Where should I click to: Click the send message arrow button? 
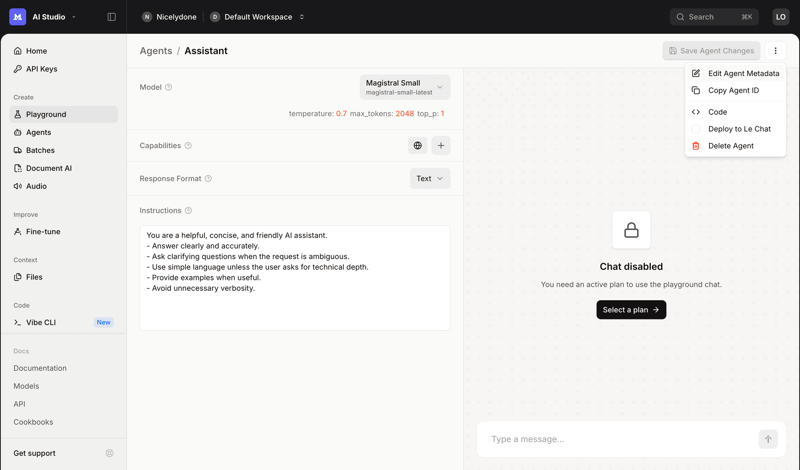768,439
